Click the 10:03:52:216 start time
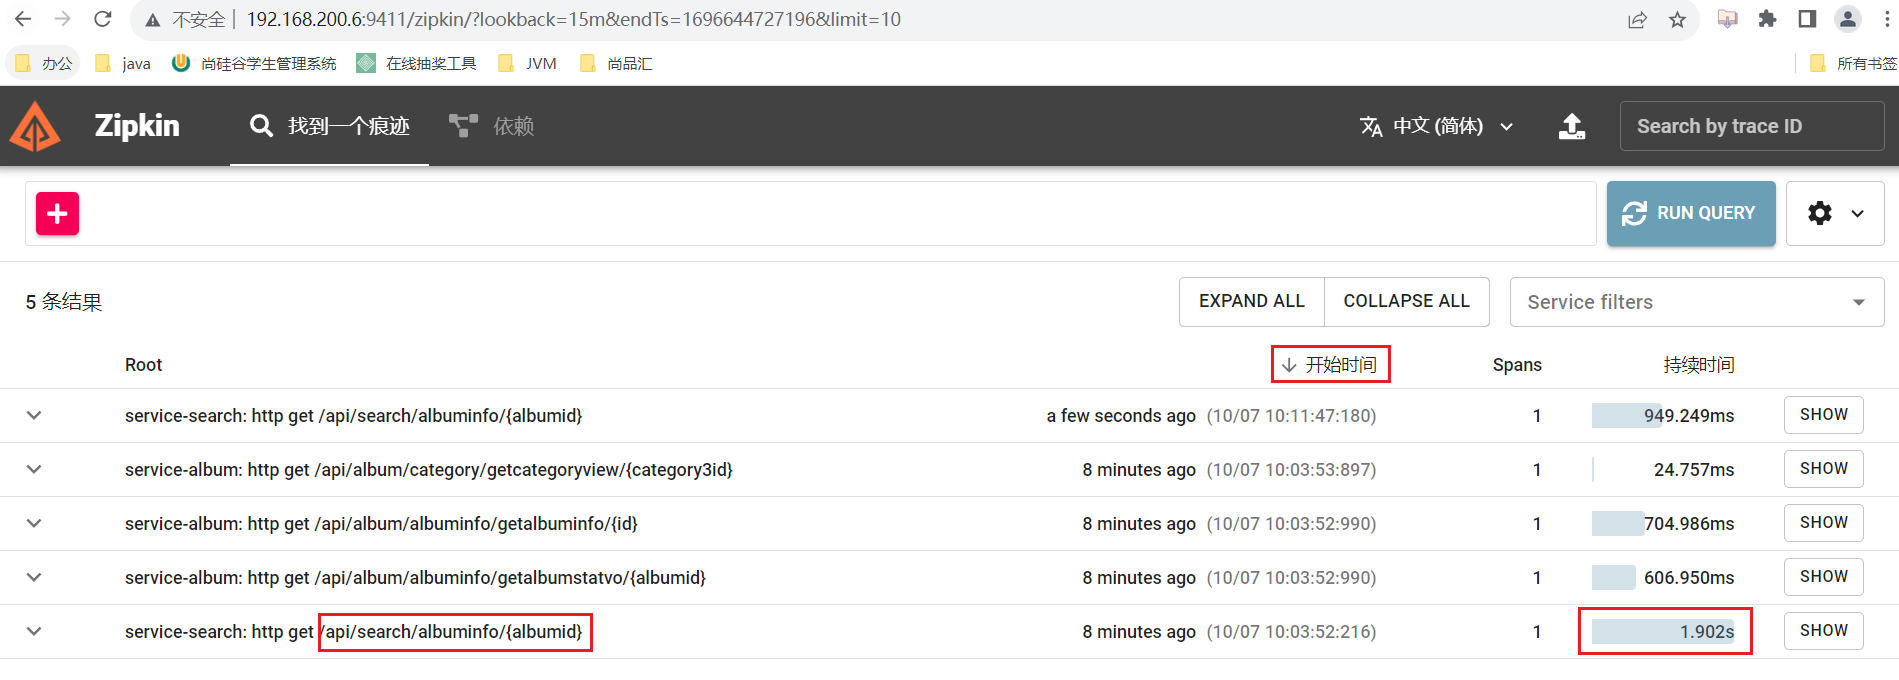 pos(1291,632)
